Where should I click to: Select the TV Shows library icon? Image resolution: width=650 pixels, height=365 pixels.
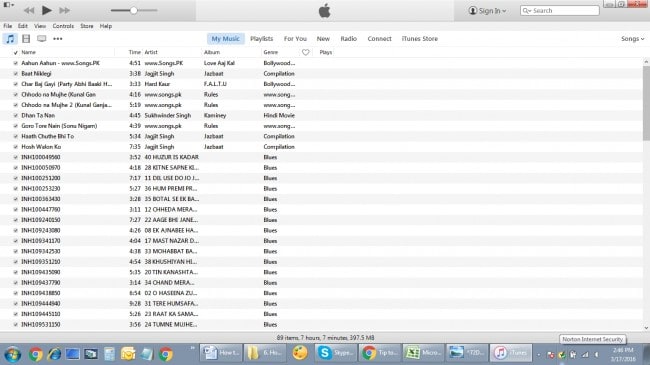pyautogui.click(x=41, y=39)
